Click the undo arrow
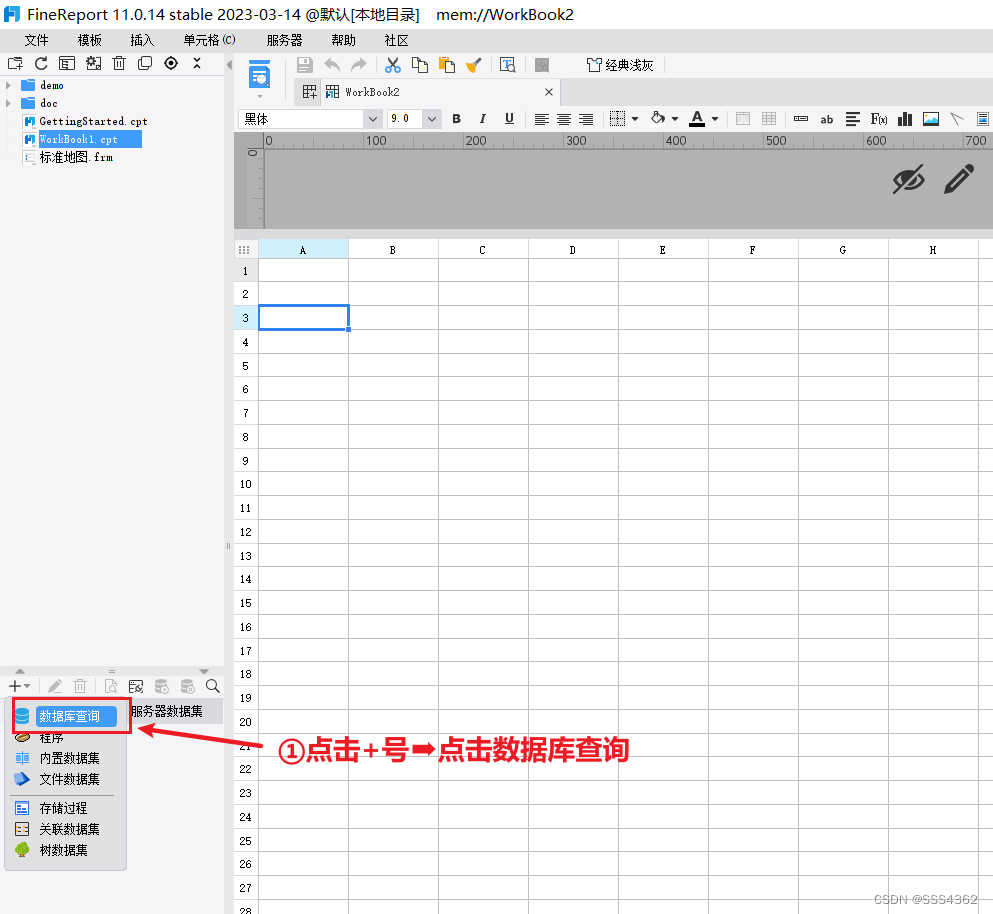993x914 pixels. pos(332,65)
